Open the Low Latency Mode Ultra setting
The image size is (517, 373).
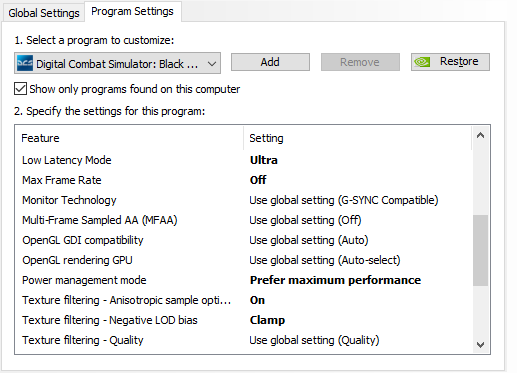coord(264,160)
